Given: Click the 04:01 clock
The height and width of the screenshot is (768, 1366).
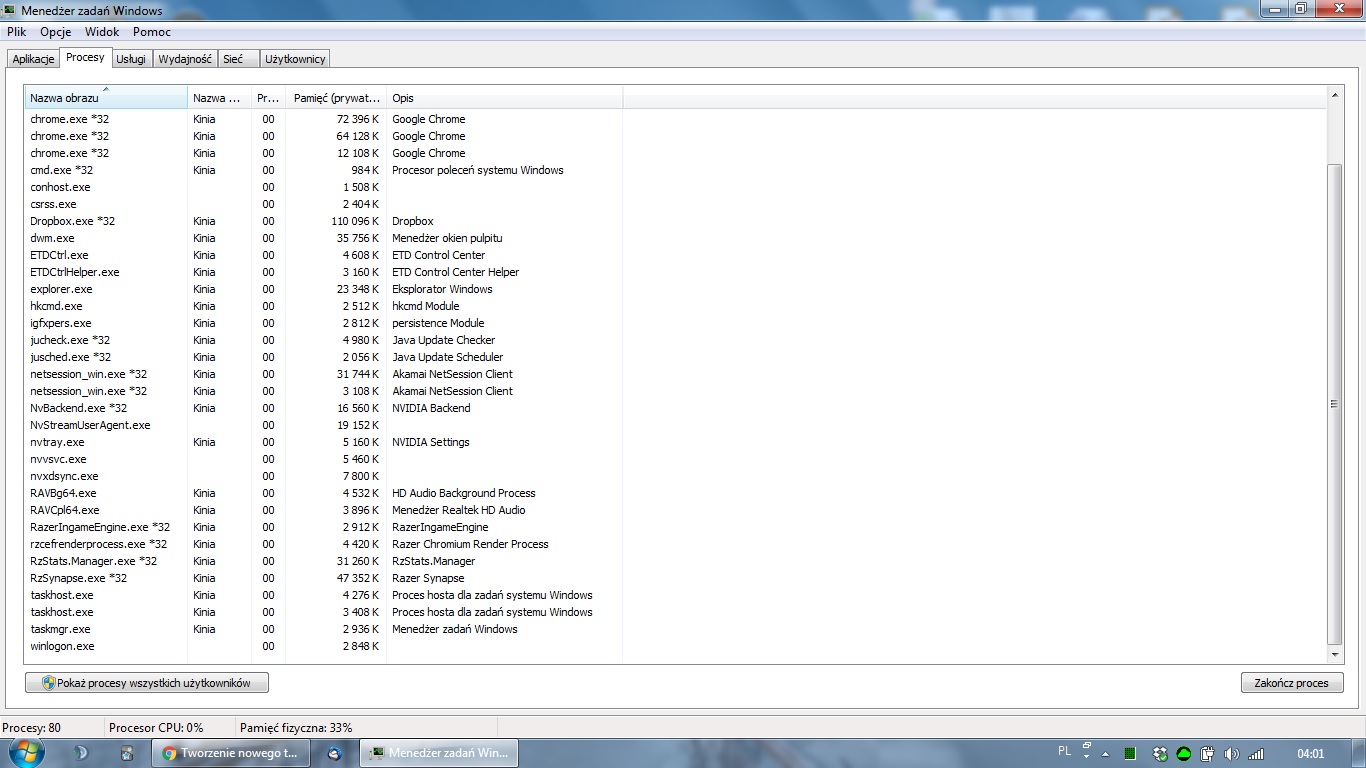Looking at the screenshot, I should pyautogui.click(x=1310, y=754).
